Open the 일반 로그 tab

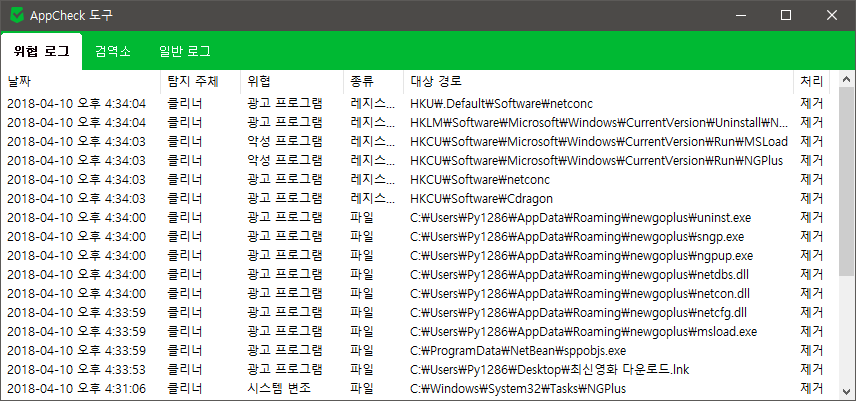tap(185, 51)
